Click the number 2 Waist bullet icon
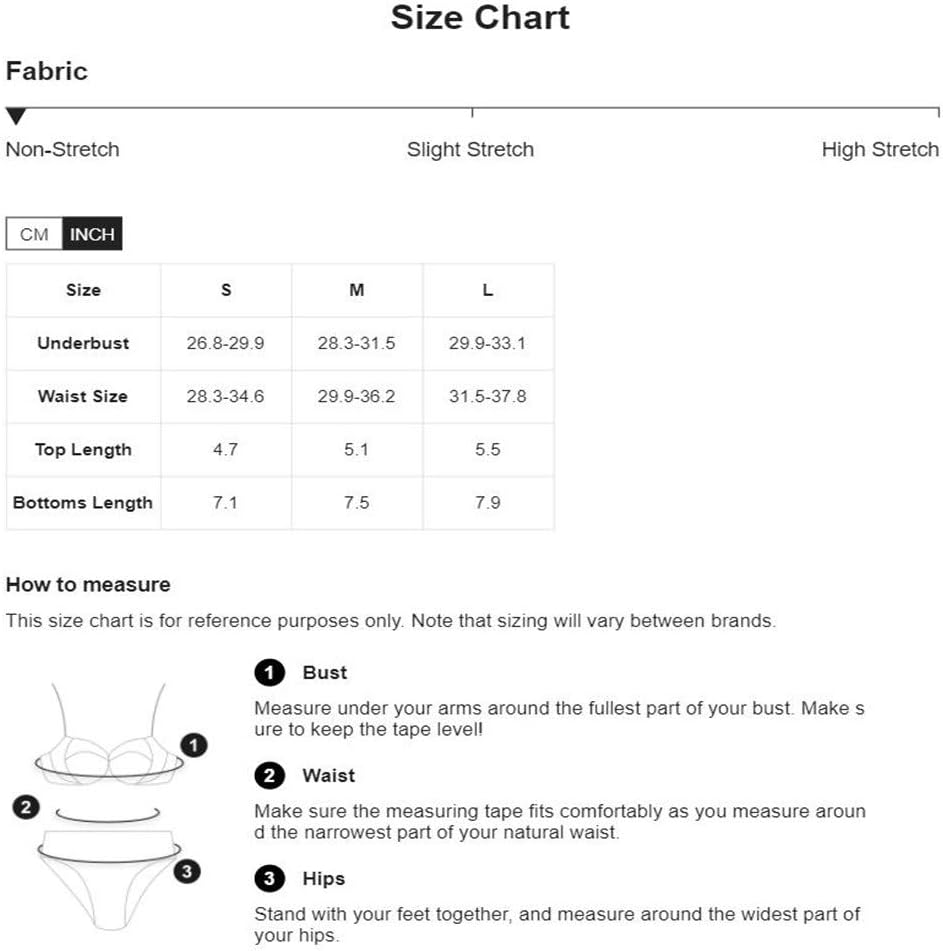The image size is (943, 951). click(x=269, y=776)
